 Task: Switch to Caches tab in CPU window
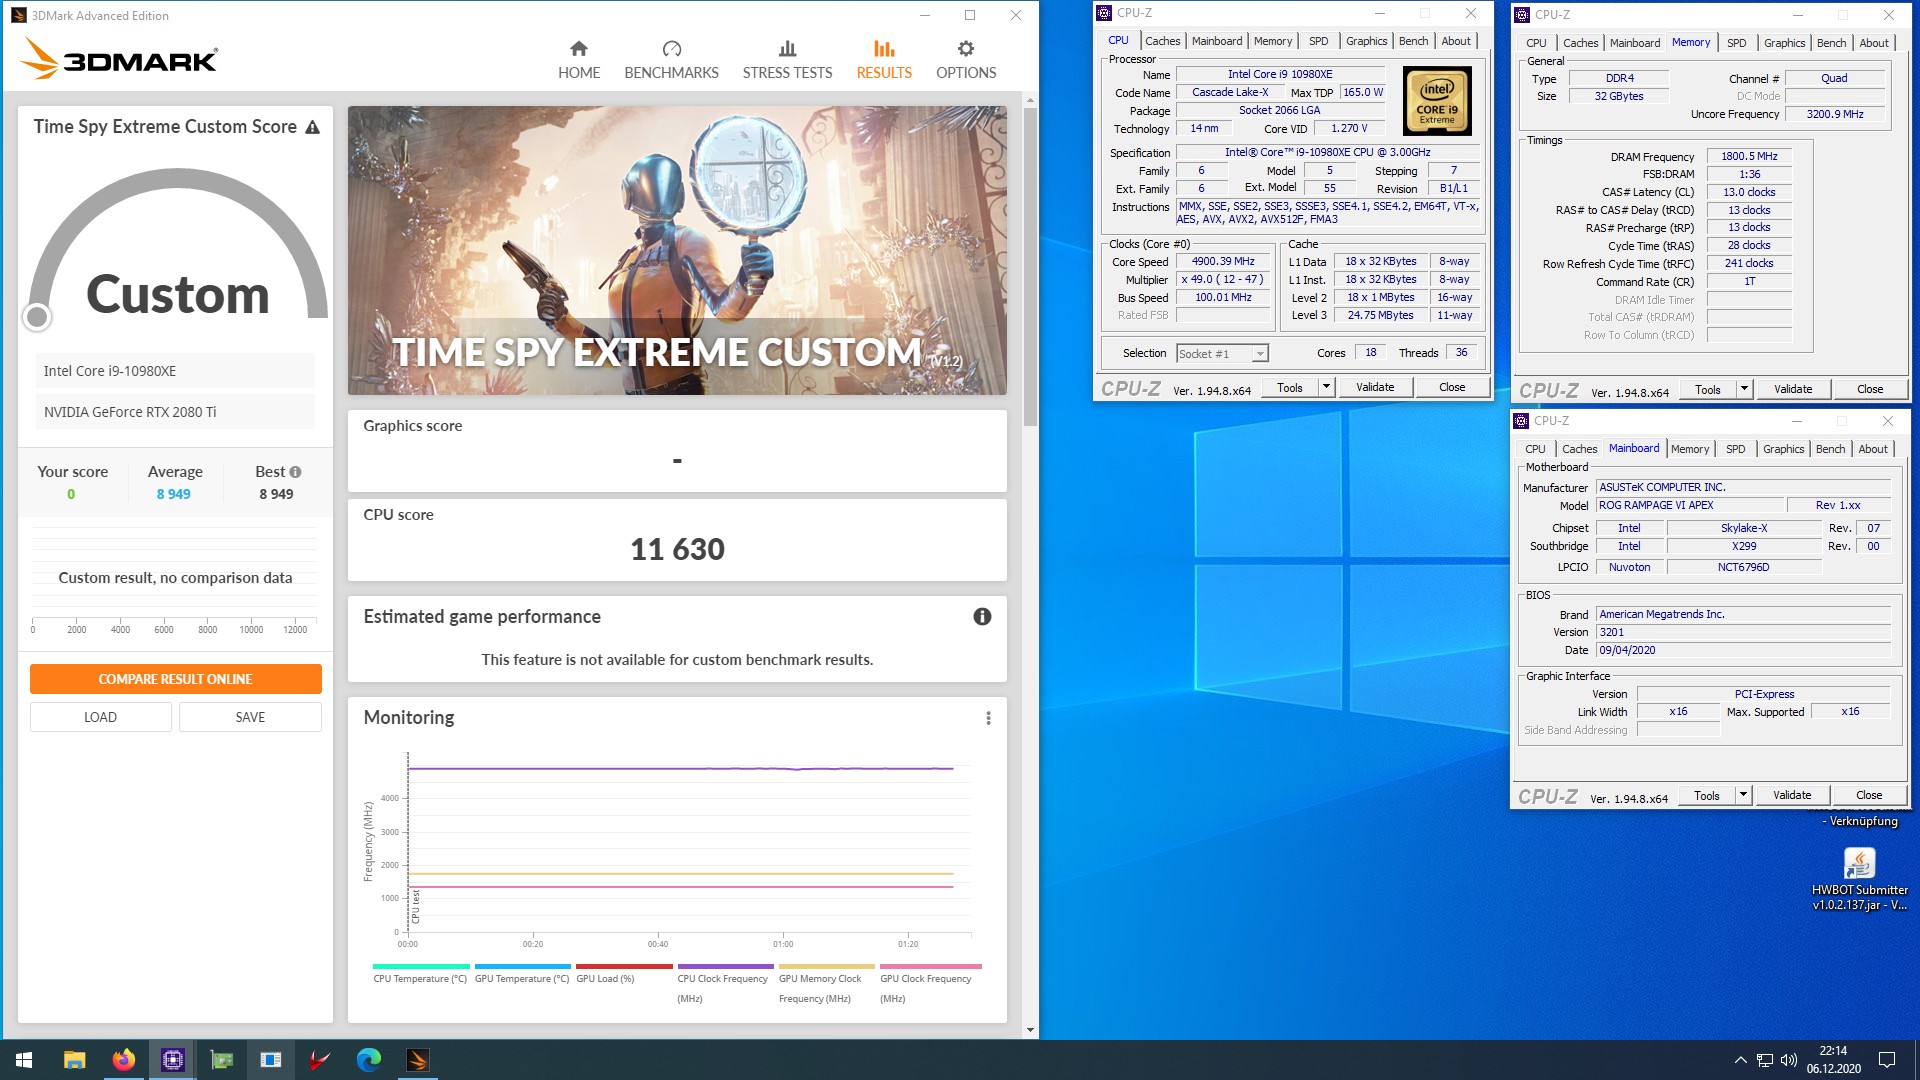pos(1162,41)
